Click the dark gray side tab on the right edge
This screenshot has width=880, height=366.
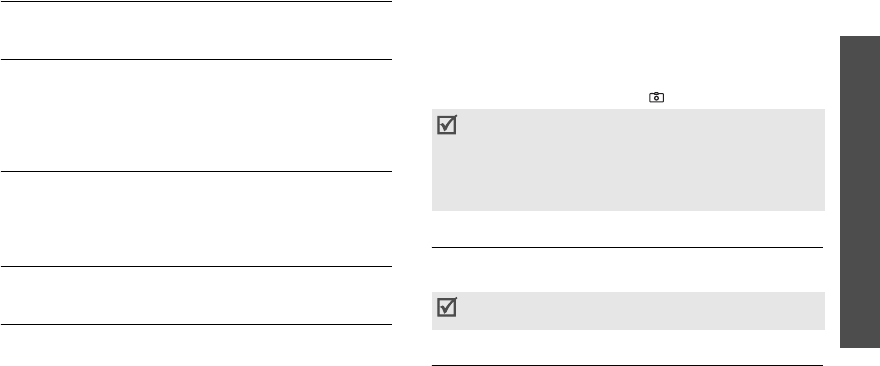[860, 192]
